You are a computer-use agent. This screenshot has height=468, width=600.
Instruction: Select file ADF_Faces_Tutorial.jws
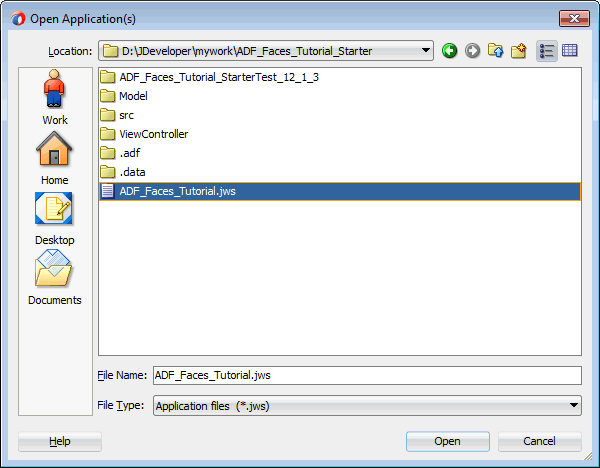pyautogui.click(x=340, y=191)
